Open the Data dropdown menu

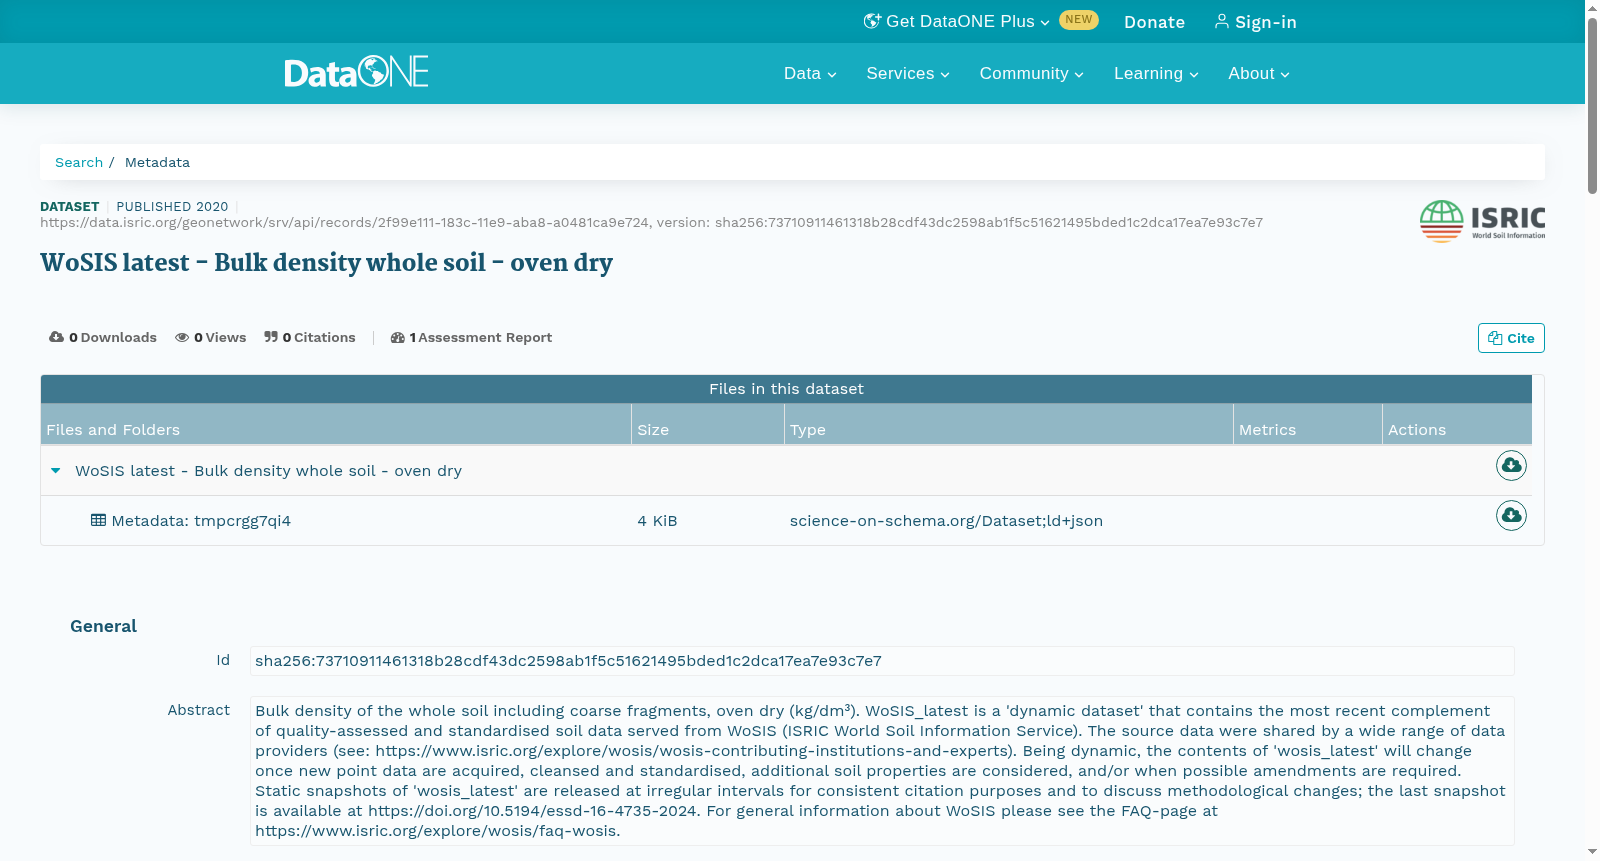(x=810, y=73)
